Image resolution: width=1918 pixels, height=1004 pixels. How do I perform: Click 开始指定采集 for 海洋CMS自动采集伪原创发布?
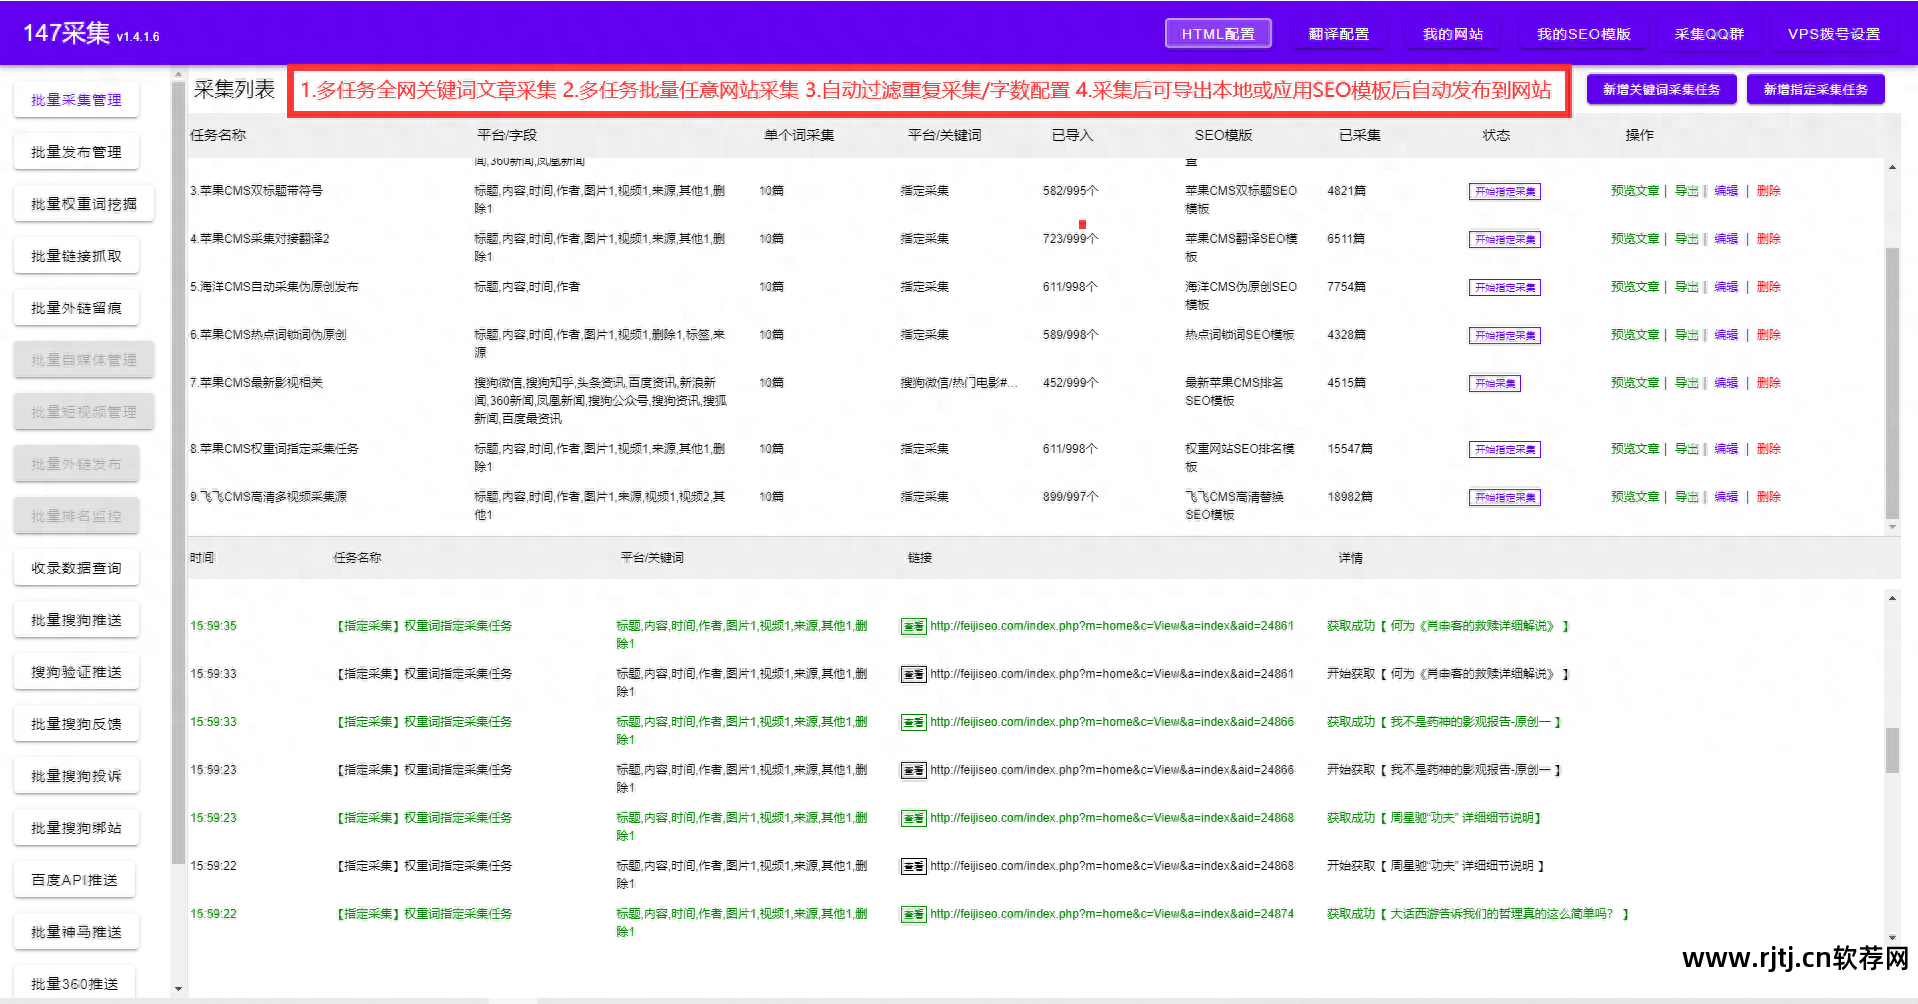1504,287
